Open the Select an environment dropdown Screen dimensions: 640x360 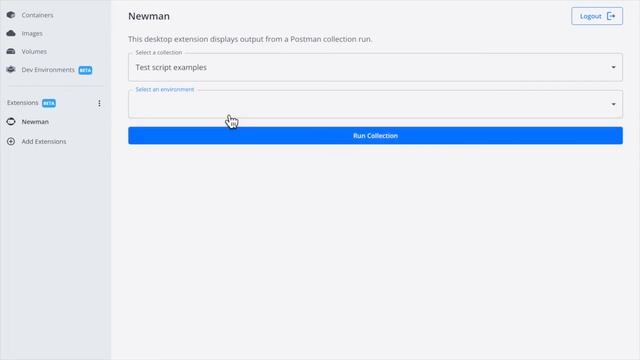click(x=375, y=104)
